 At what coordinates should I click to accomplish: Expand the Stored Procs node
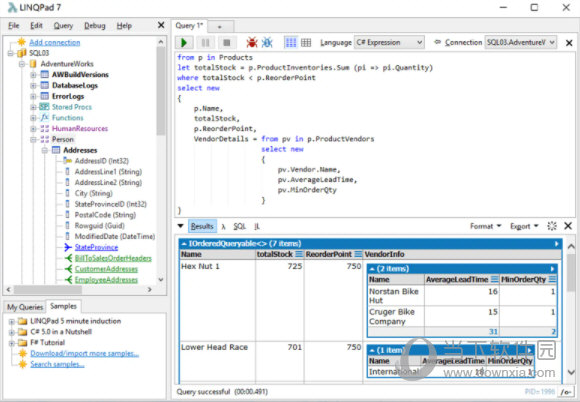(33, 107)
